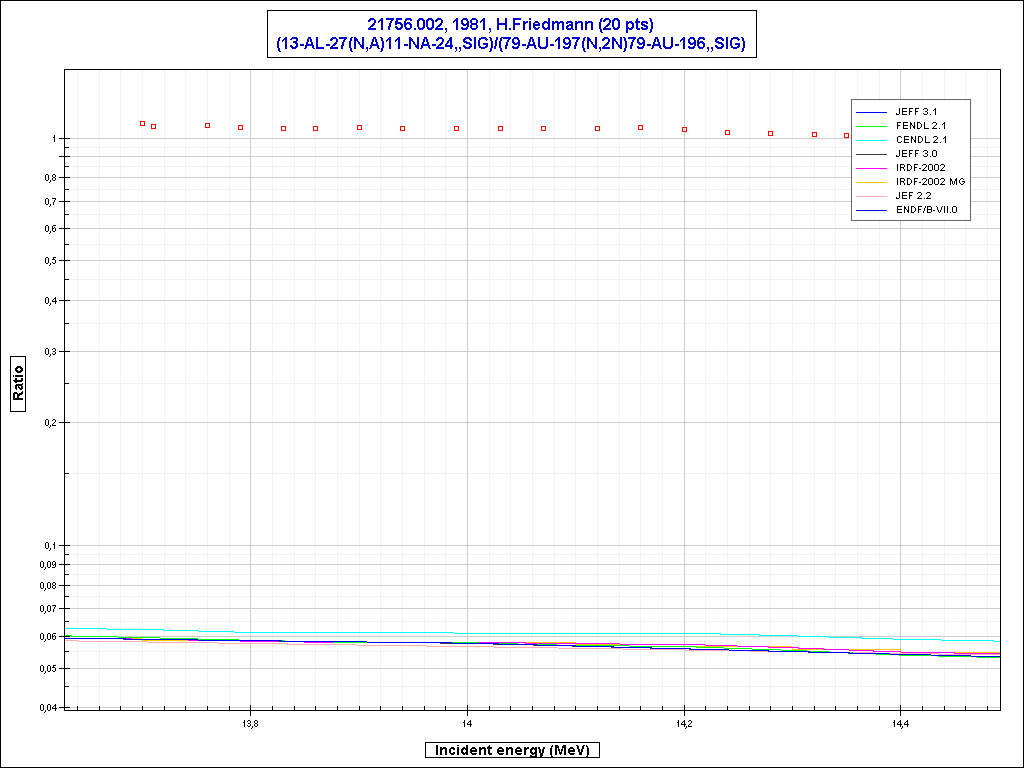Click the green FENDL 2.1 line swatch

coord(873,125)
